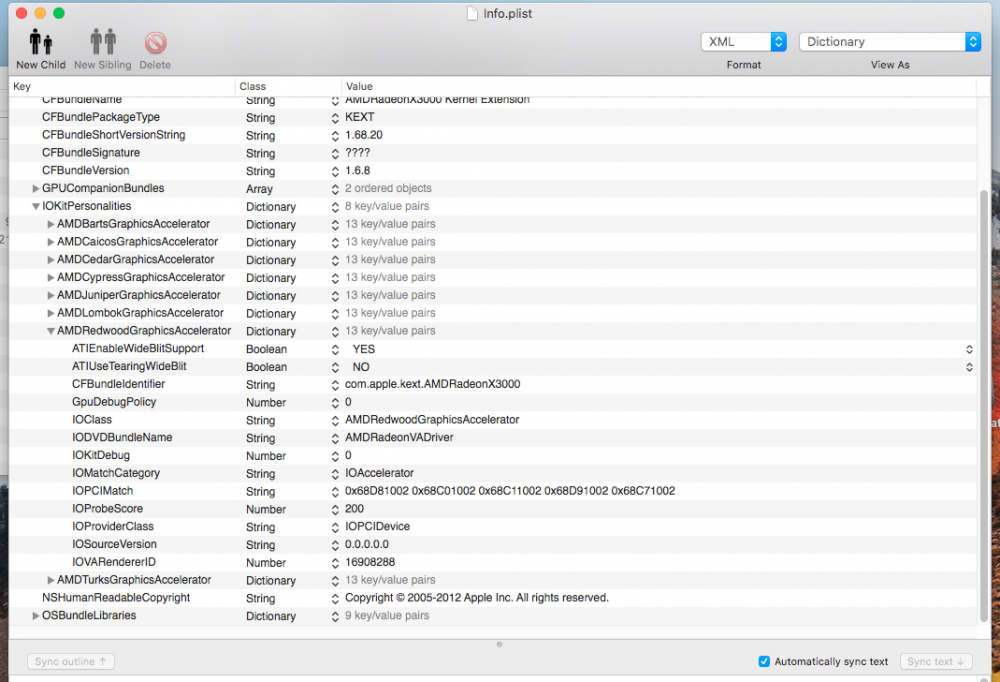
Task: Click the New Child toolbar icon
Action: (40, 42)
